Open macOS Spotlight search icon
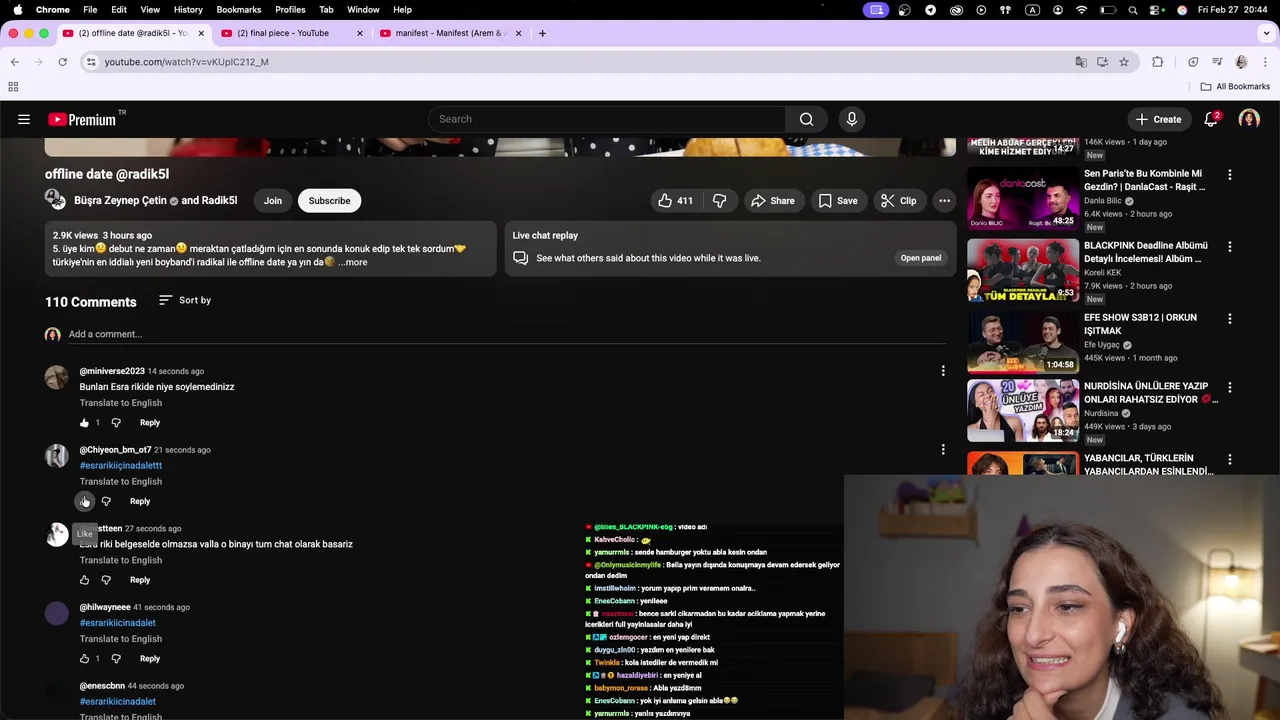 pos(1133,10)
